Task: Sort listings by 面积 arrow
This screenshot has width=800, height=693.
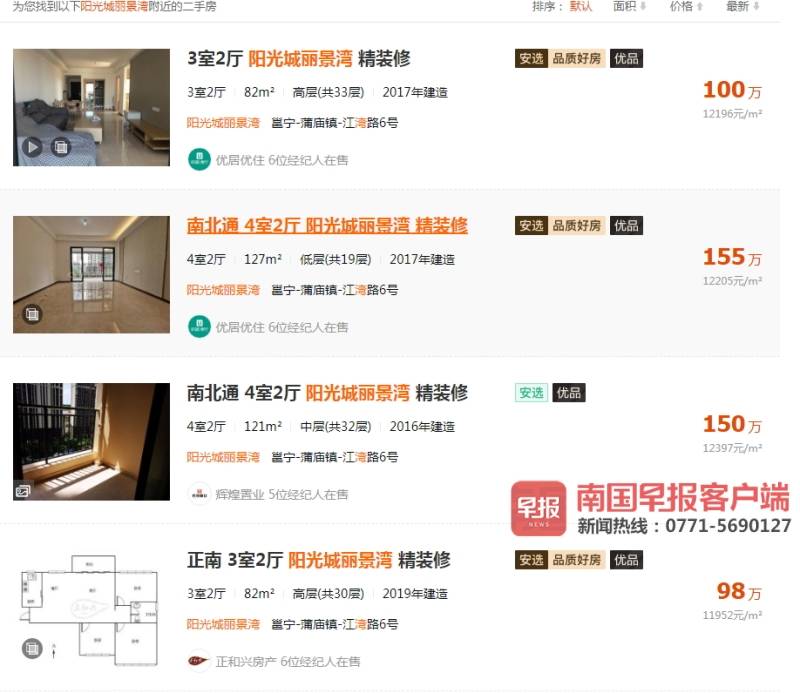Action: point(643,6)
